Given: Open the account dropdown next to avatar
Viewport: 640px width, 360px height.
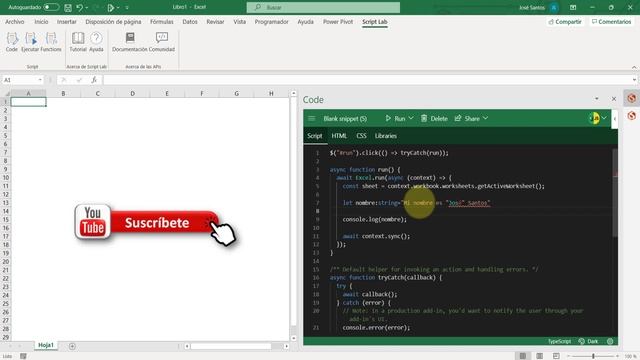Looking at the screenshot, I should (x=604, y=118).
